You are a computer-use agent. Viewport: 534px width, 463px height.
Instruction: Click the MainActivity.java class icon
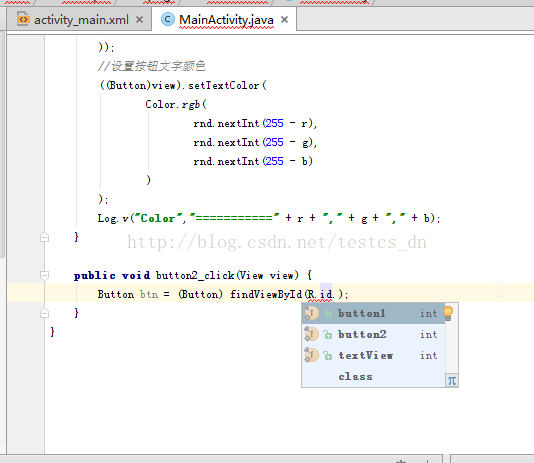pyautogui.click(x=168, y=19)
